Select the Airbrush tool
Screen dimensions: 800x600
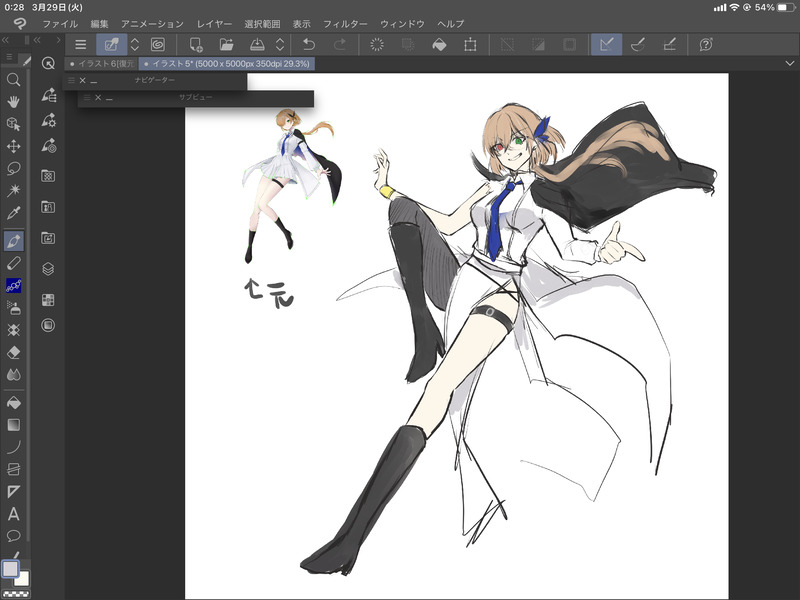coord(13,308)
